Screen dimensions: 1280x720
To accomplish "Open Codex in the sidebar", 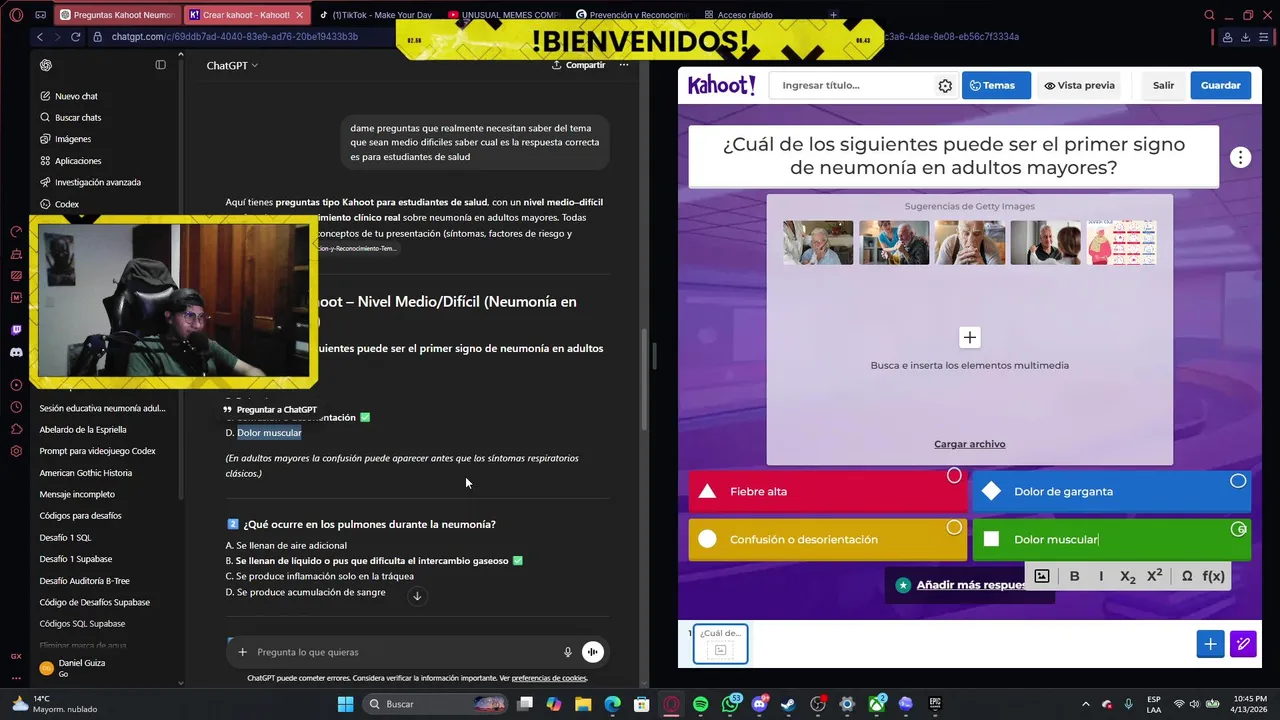I will (x=67, y=204).
